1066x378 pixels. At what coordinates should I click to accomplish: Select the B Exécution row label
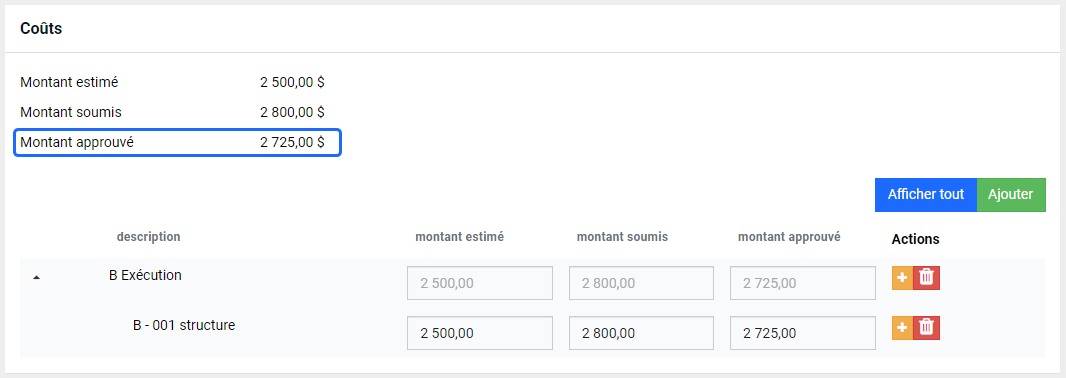(x=145, y=275)
